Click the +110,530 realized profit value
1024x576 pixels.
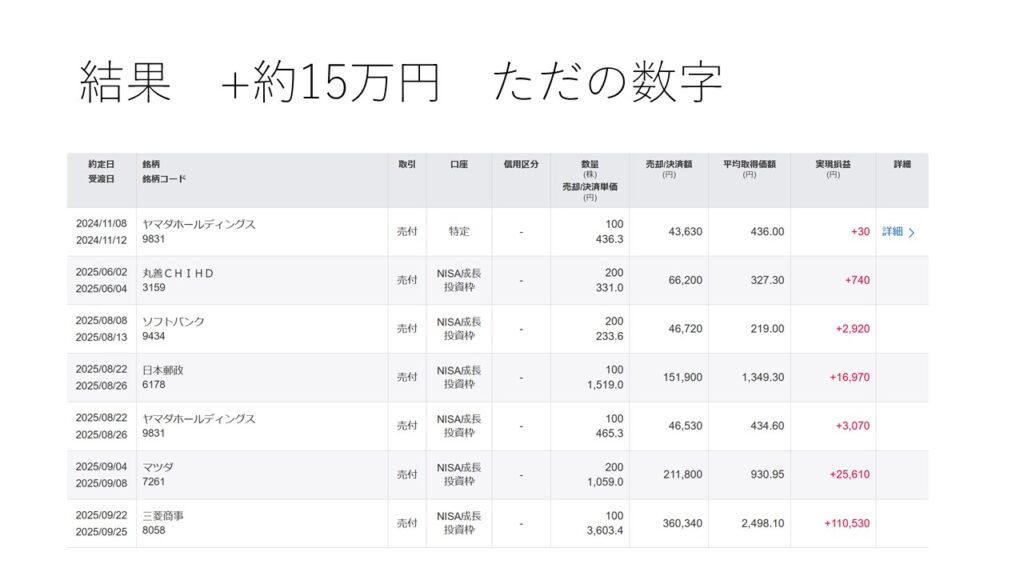(846, 523)
